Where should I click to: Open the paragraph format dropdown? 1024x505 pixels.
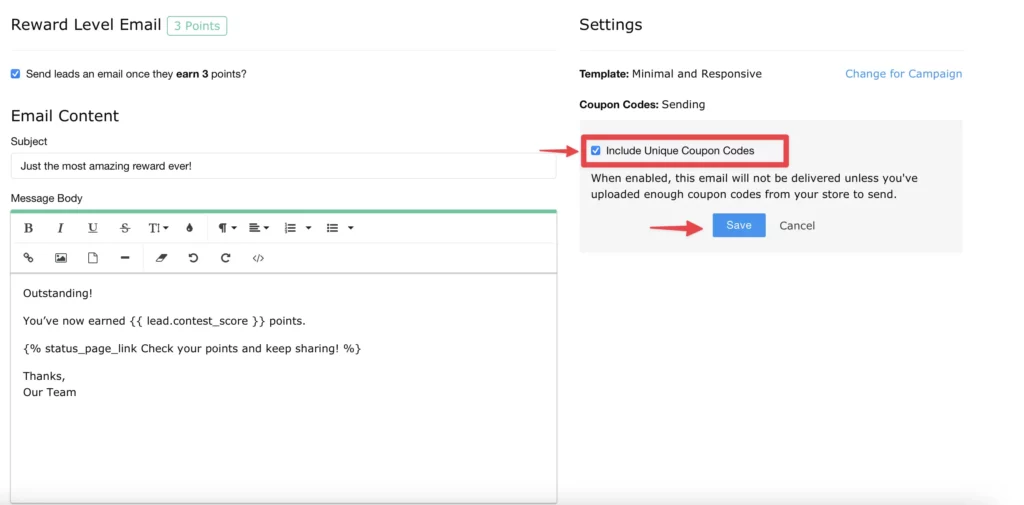tap(227, 228)
